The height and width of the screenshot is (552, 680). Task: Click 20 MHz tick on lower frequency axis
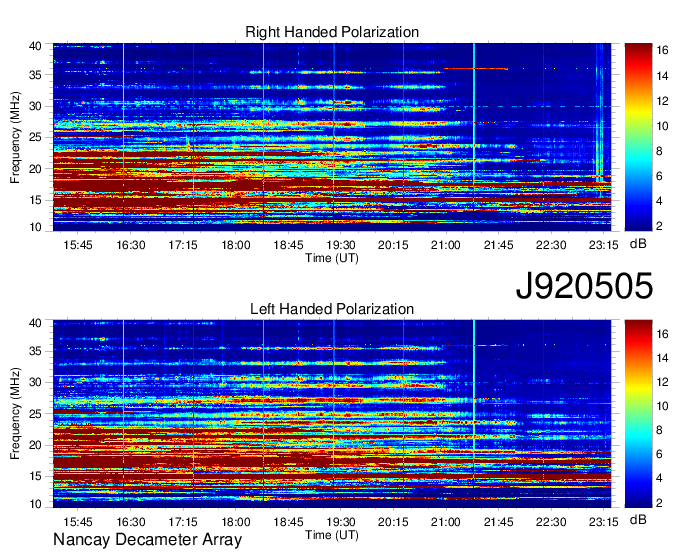(x=35, y=445)
